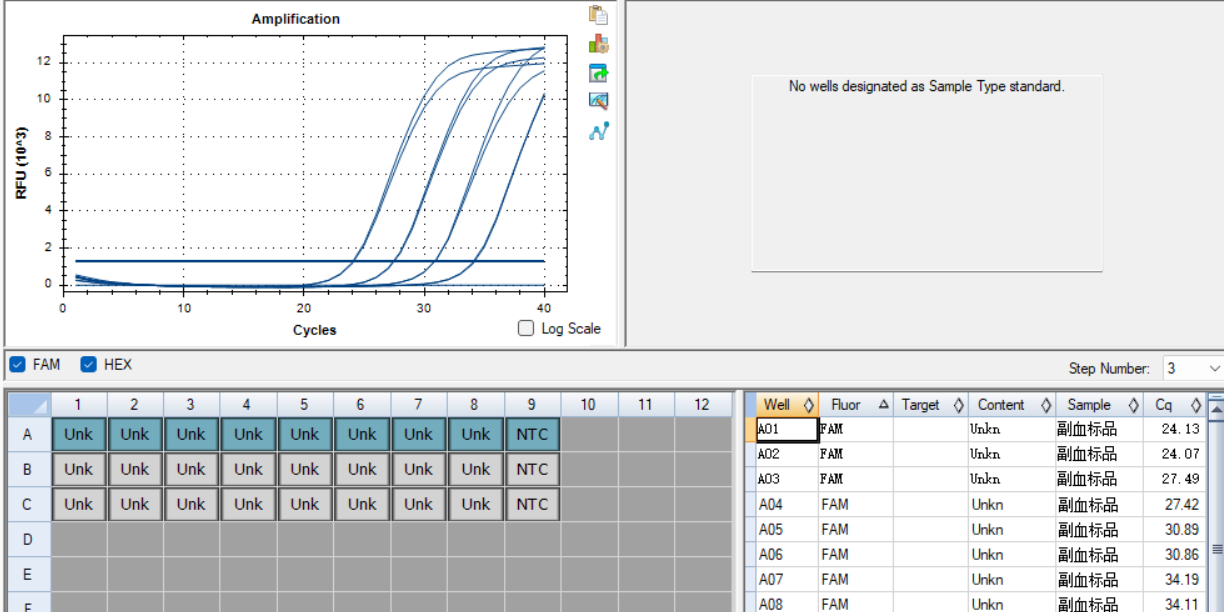Select well B9 NTC in plate
The width and height of the screenshot is (1224, 612).
click(x=532, y=469)
